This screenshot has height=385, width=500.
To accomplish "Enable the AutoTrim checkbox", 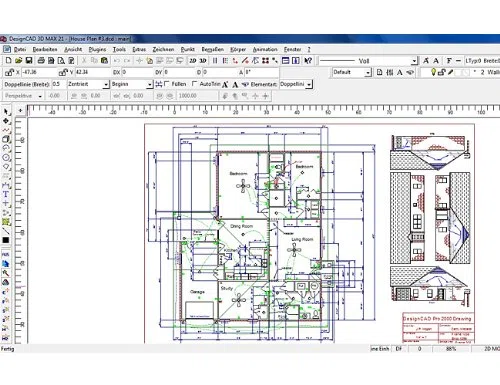I will pyautogui.click(x=195, y=84).
